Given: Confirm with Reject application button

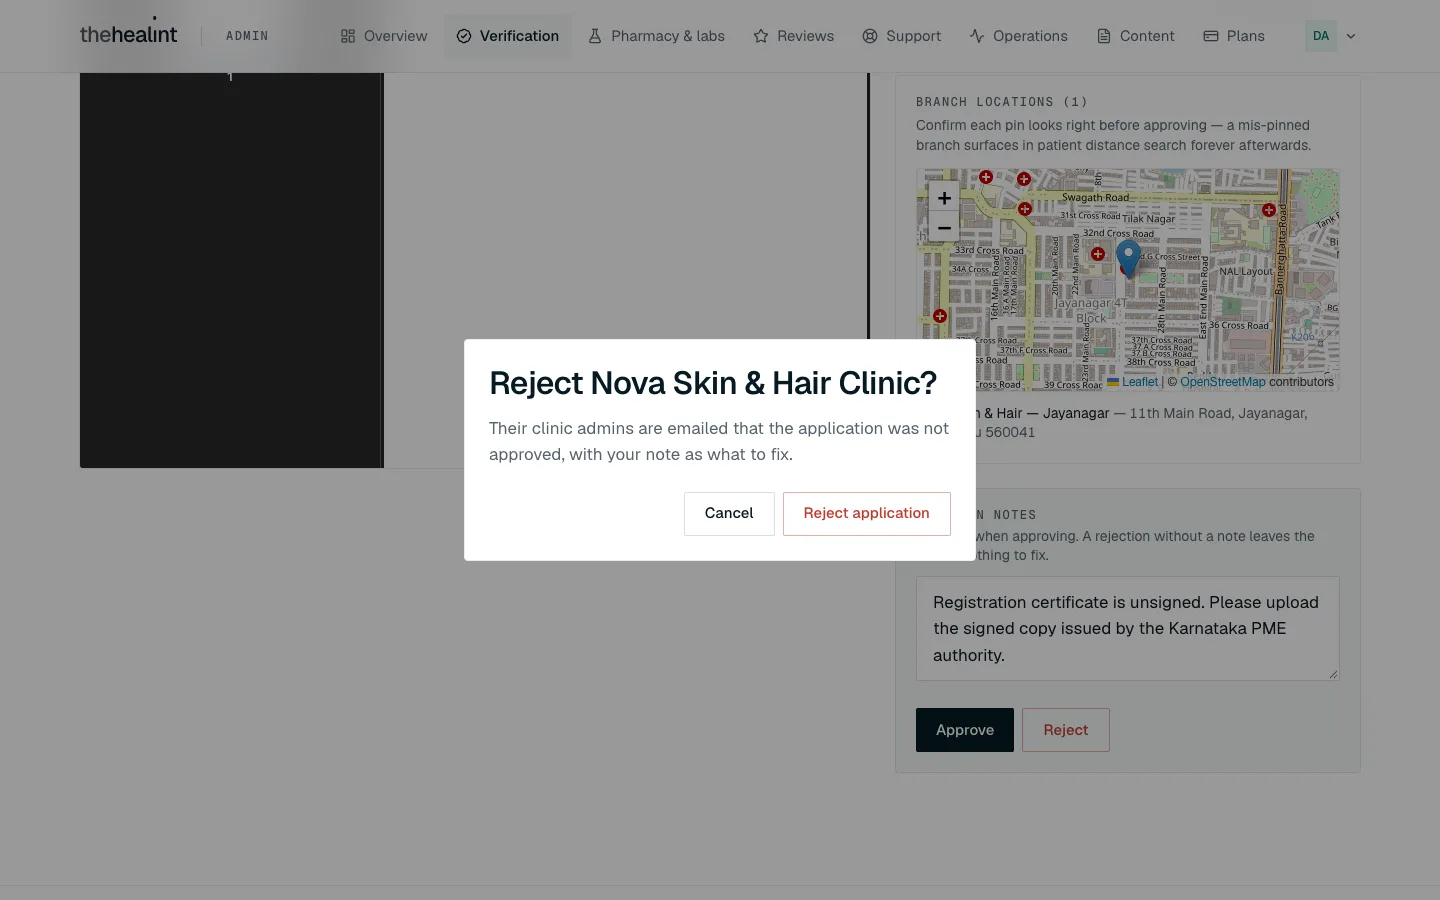Looking at the screenshot, I should click(867, 514).
